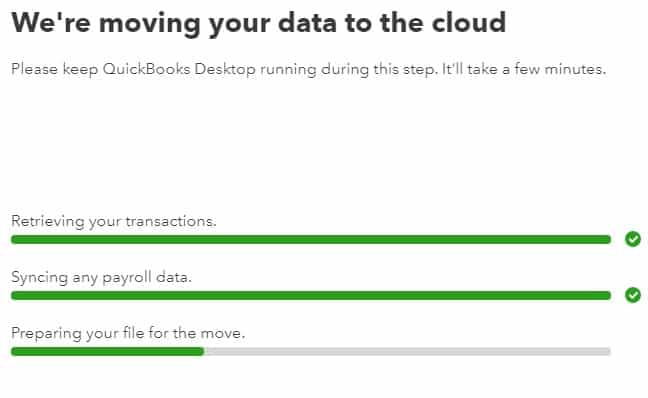Screen dimensions: 648x398
Task: Click the completed Retrieving your transactions progress bar
Action: pyautogui.click(x=311, y=239)
